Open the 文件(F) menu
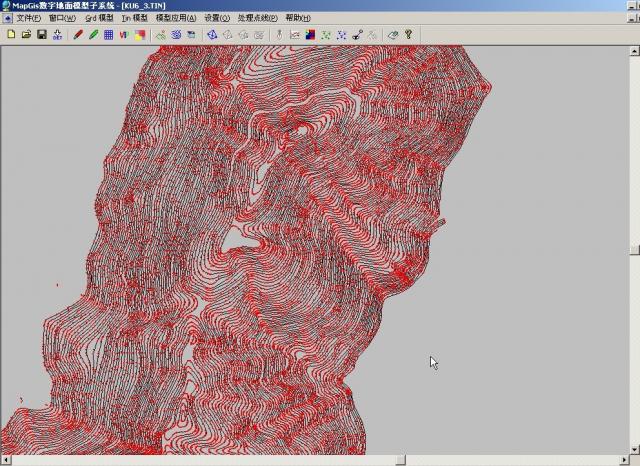The image size is (640, 466). pyautogui.click(x=29, y=18)
